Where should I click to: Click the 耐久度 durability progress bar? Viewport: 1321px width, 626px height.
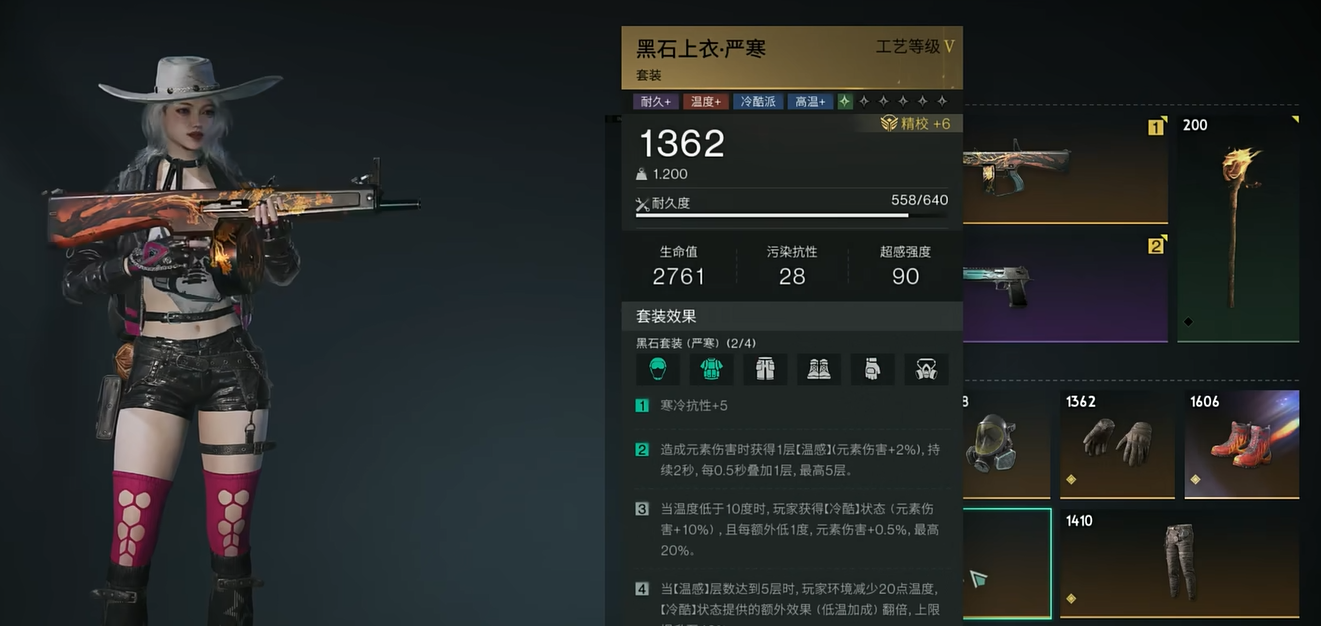pos(792,214)
